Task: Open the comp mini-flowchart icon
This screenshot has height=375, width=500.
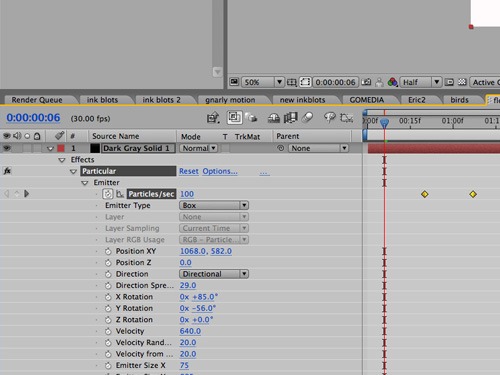Action: click(213, 118)
